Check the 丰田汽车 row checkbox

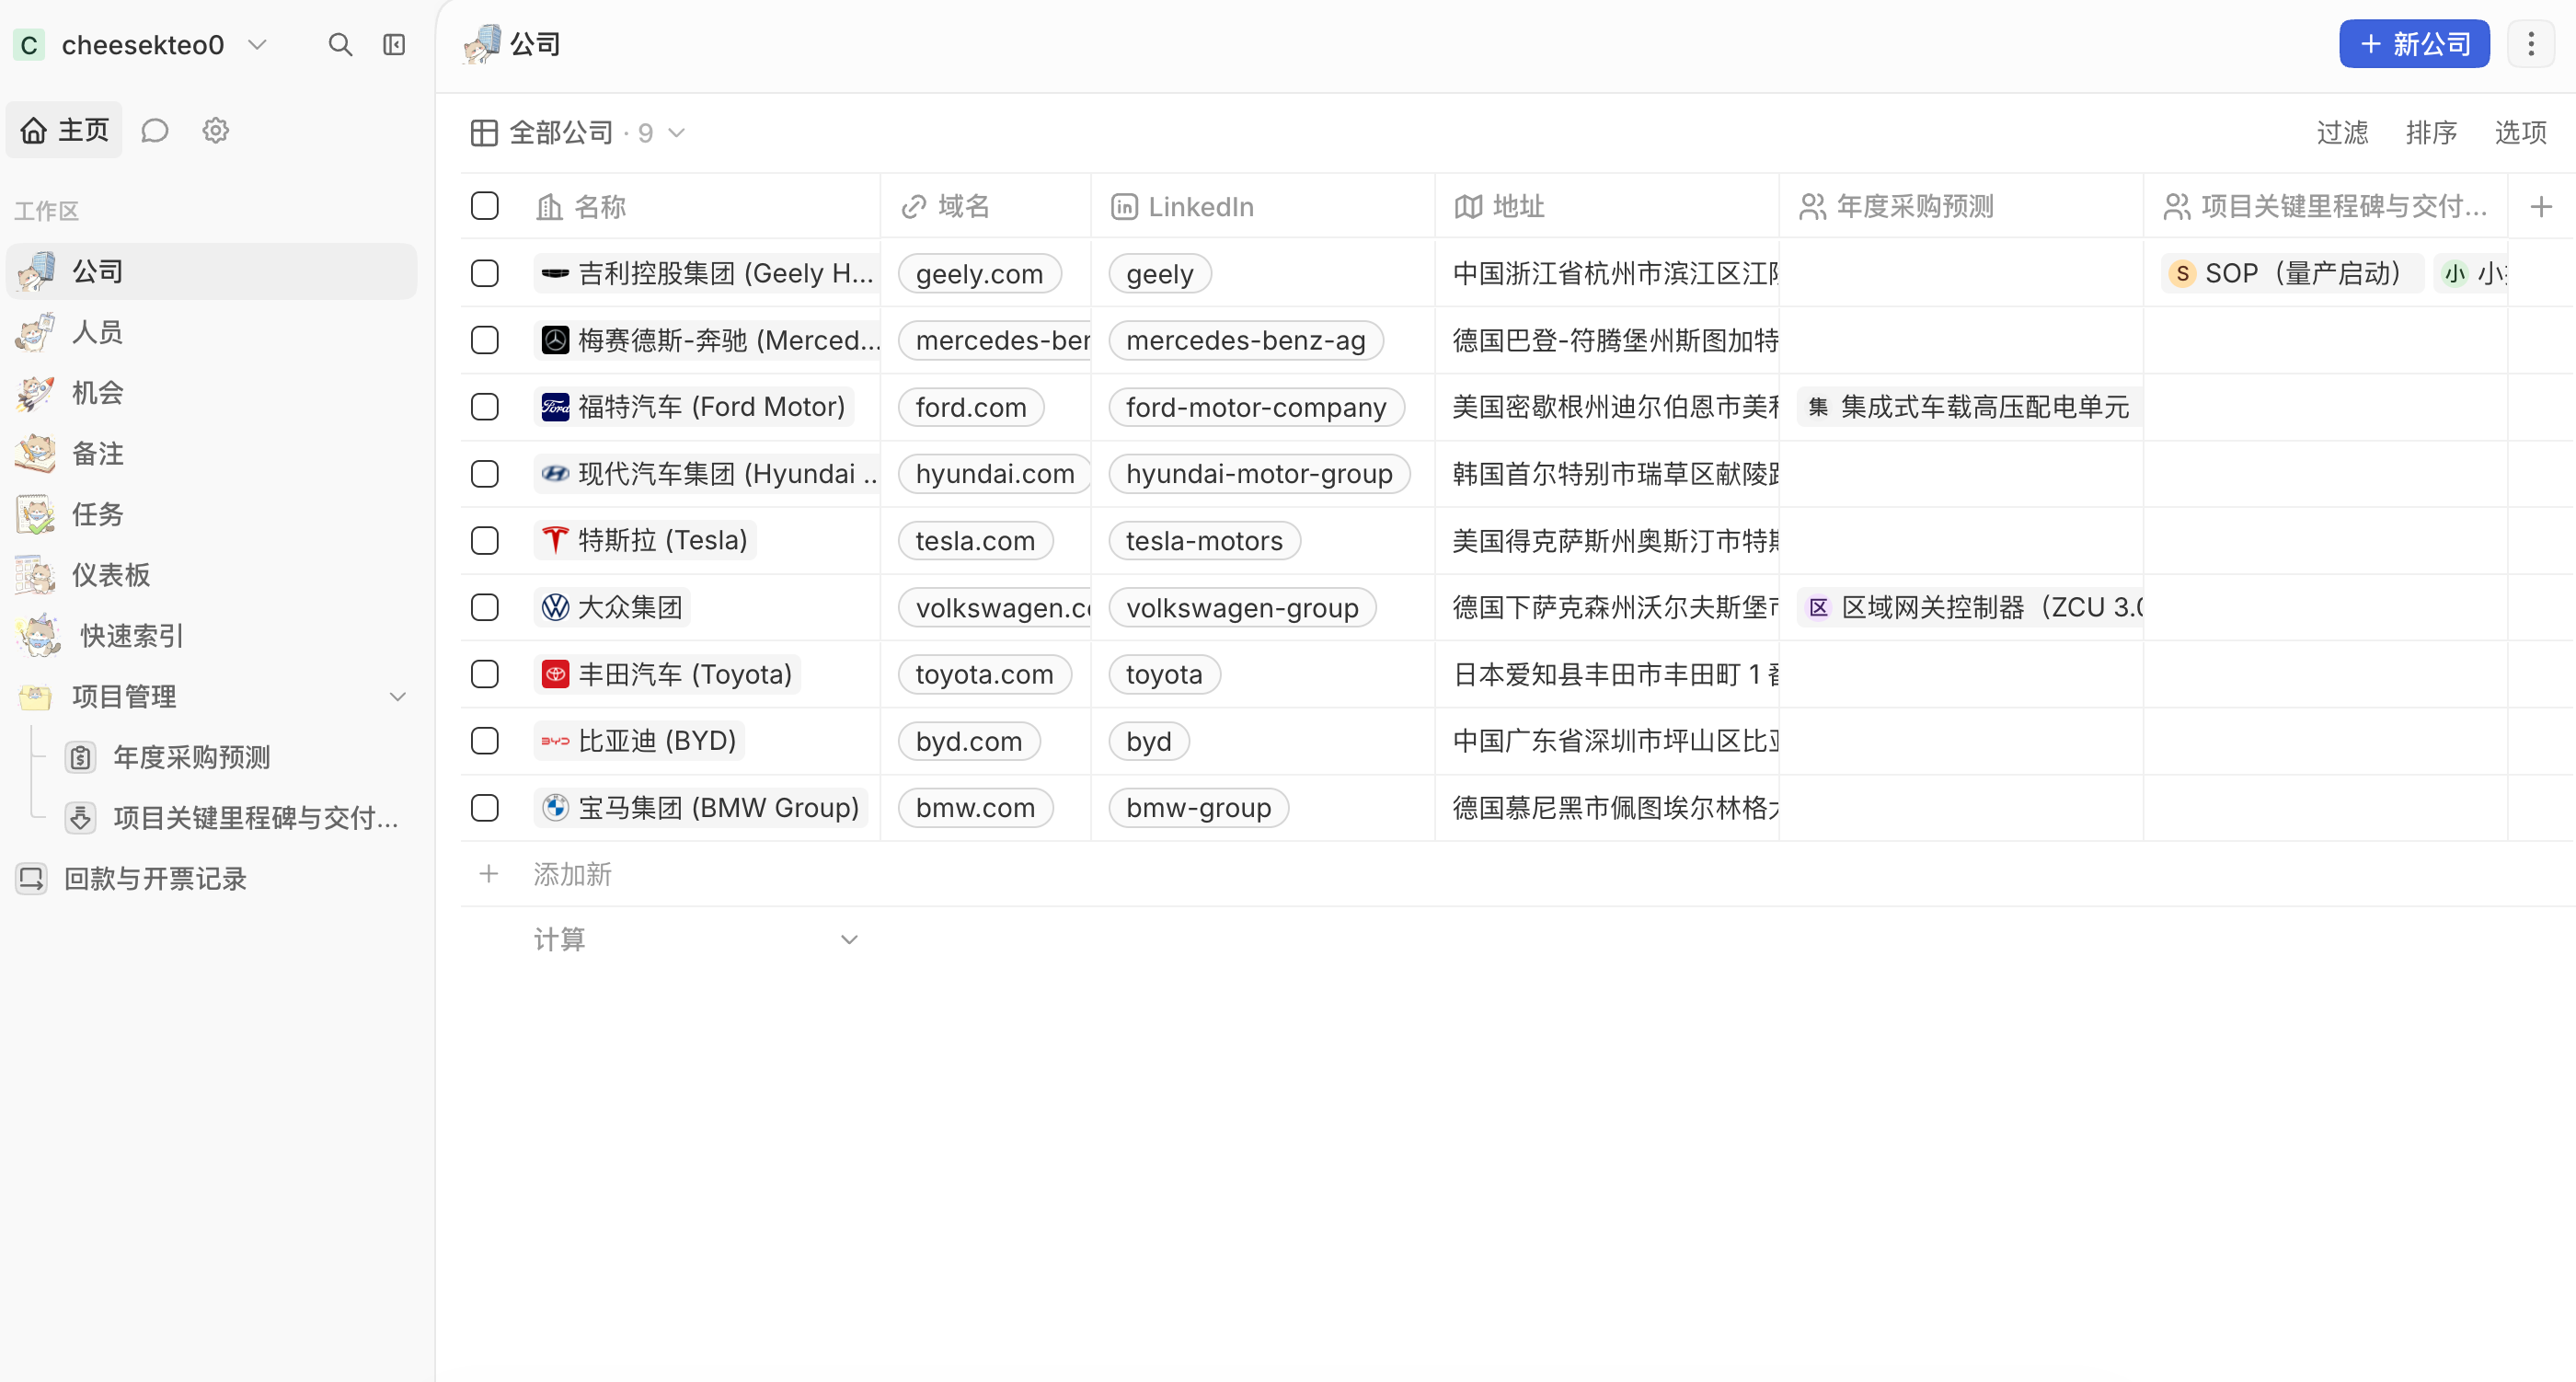(x=485, y=674)
